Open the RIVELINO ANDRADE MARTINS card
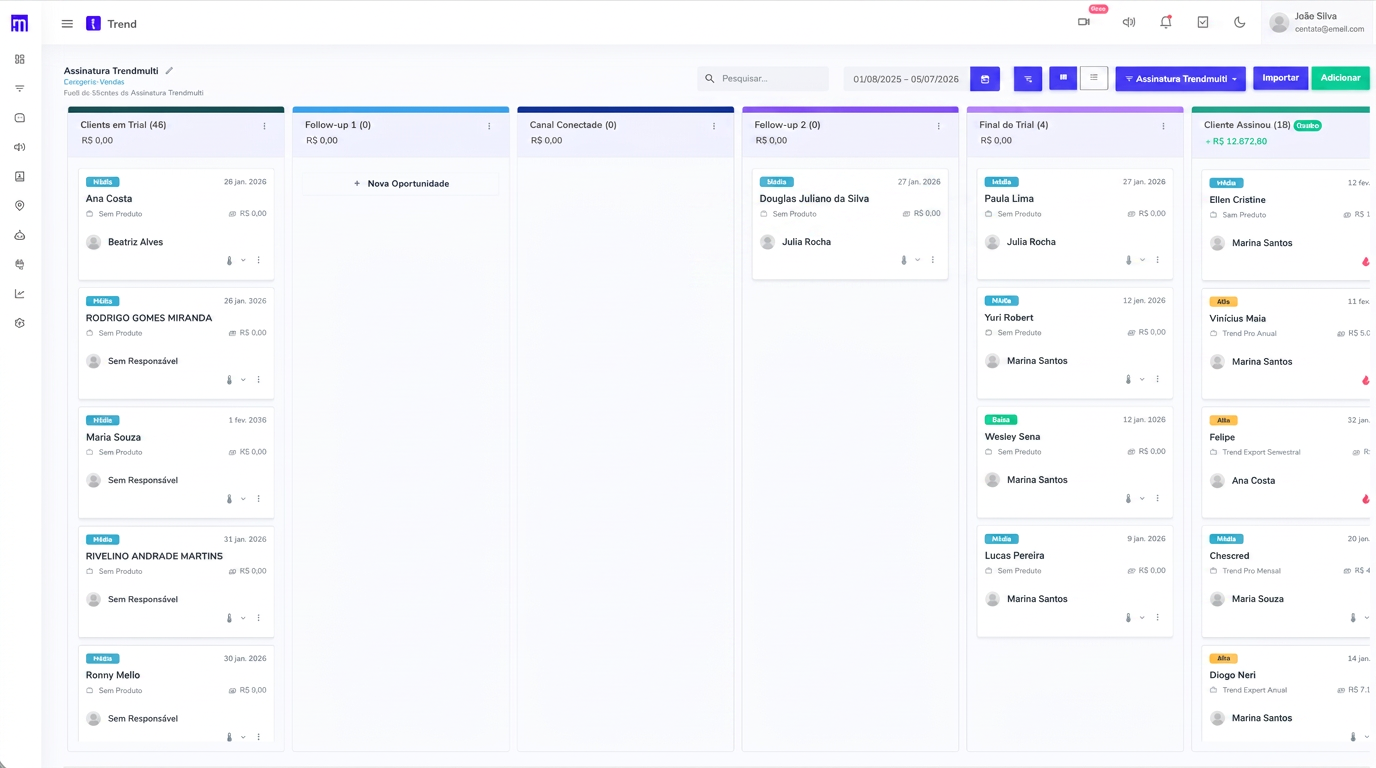This screenshot has width=1376, height=768. (176, 580)
